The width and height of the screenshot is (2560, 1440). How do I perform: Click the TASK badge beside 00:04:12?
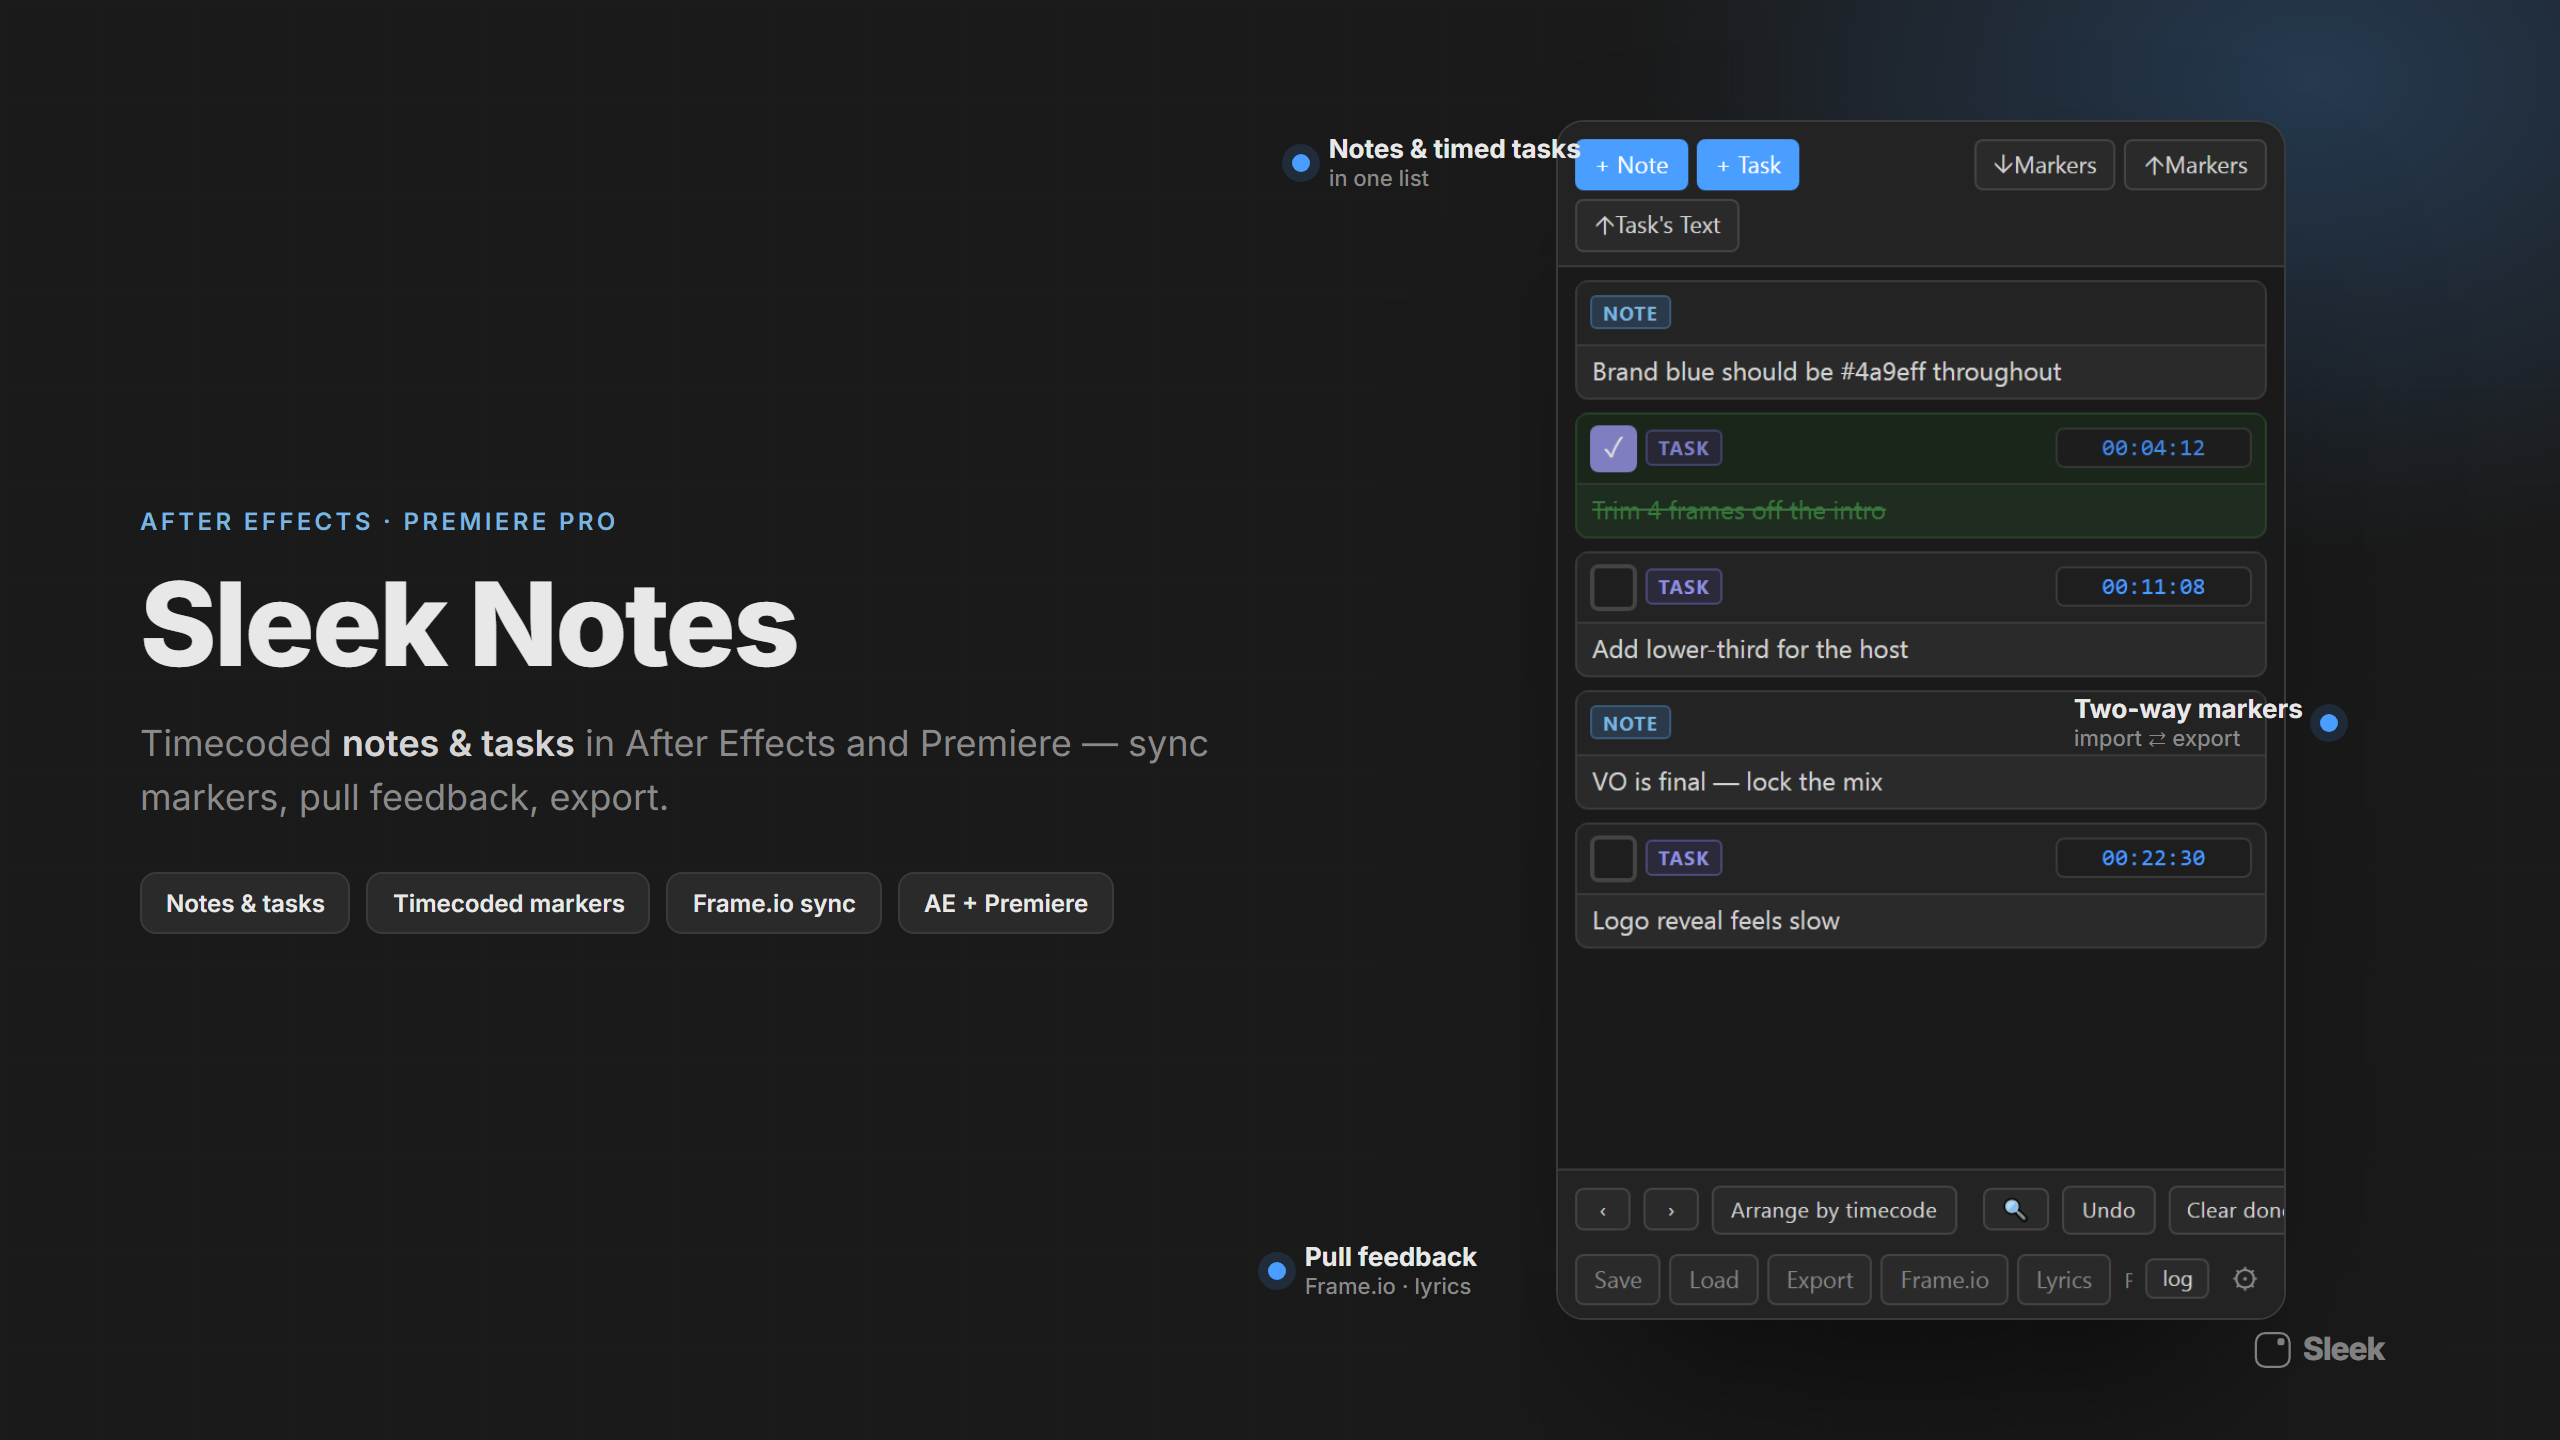[x=1683, y=448]
